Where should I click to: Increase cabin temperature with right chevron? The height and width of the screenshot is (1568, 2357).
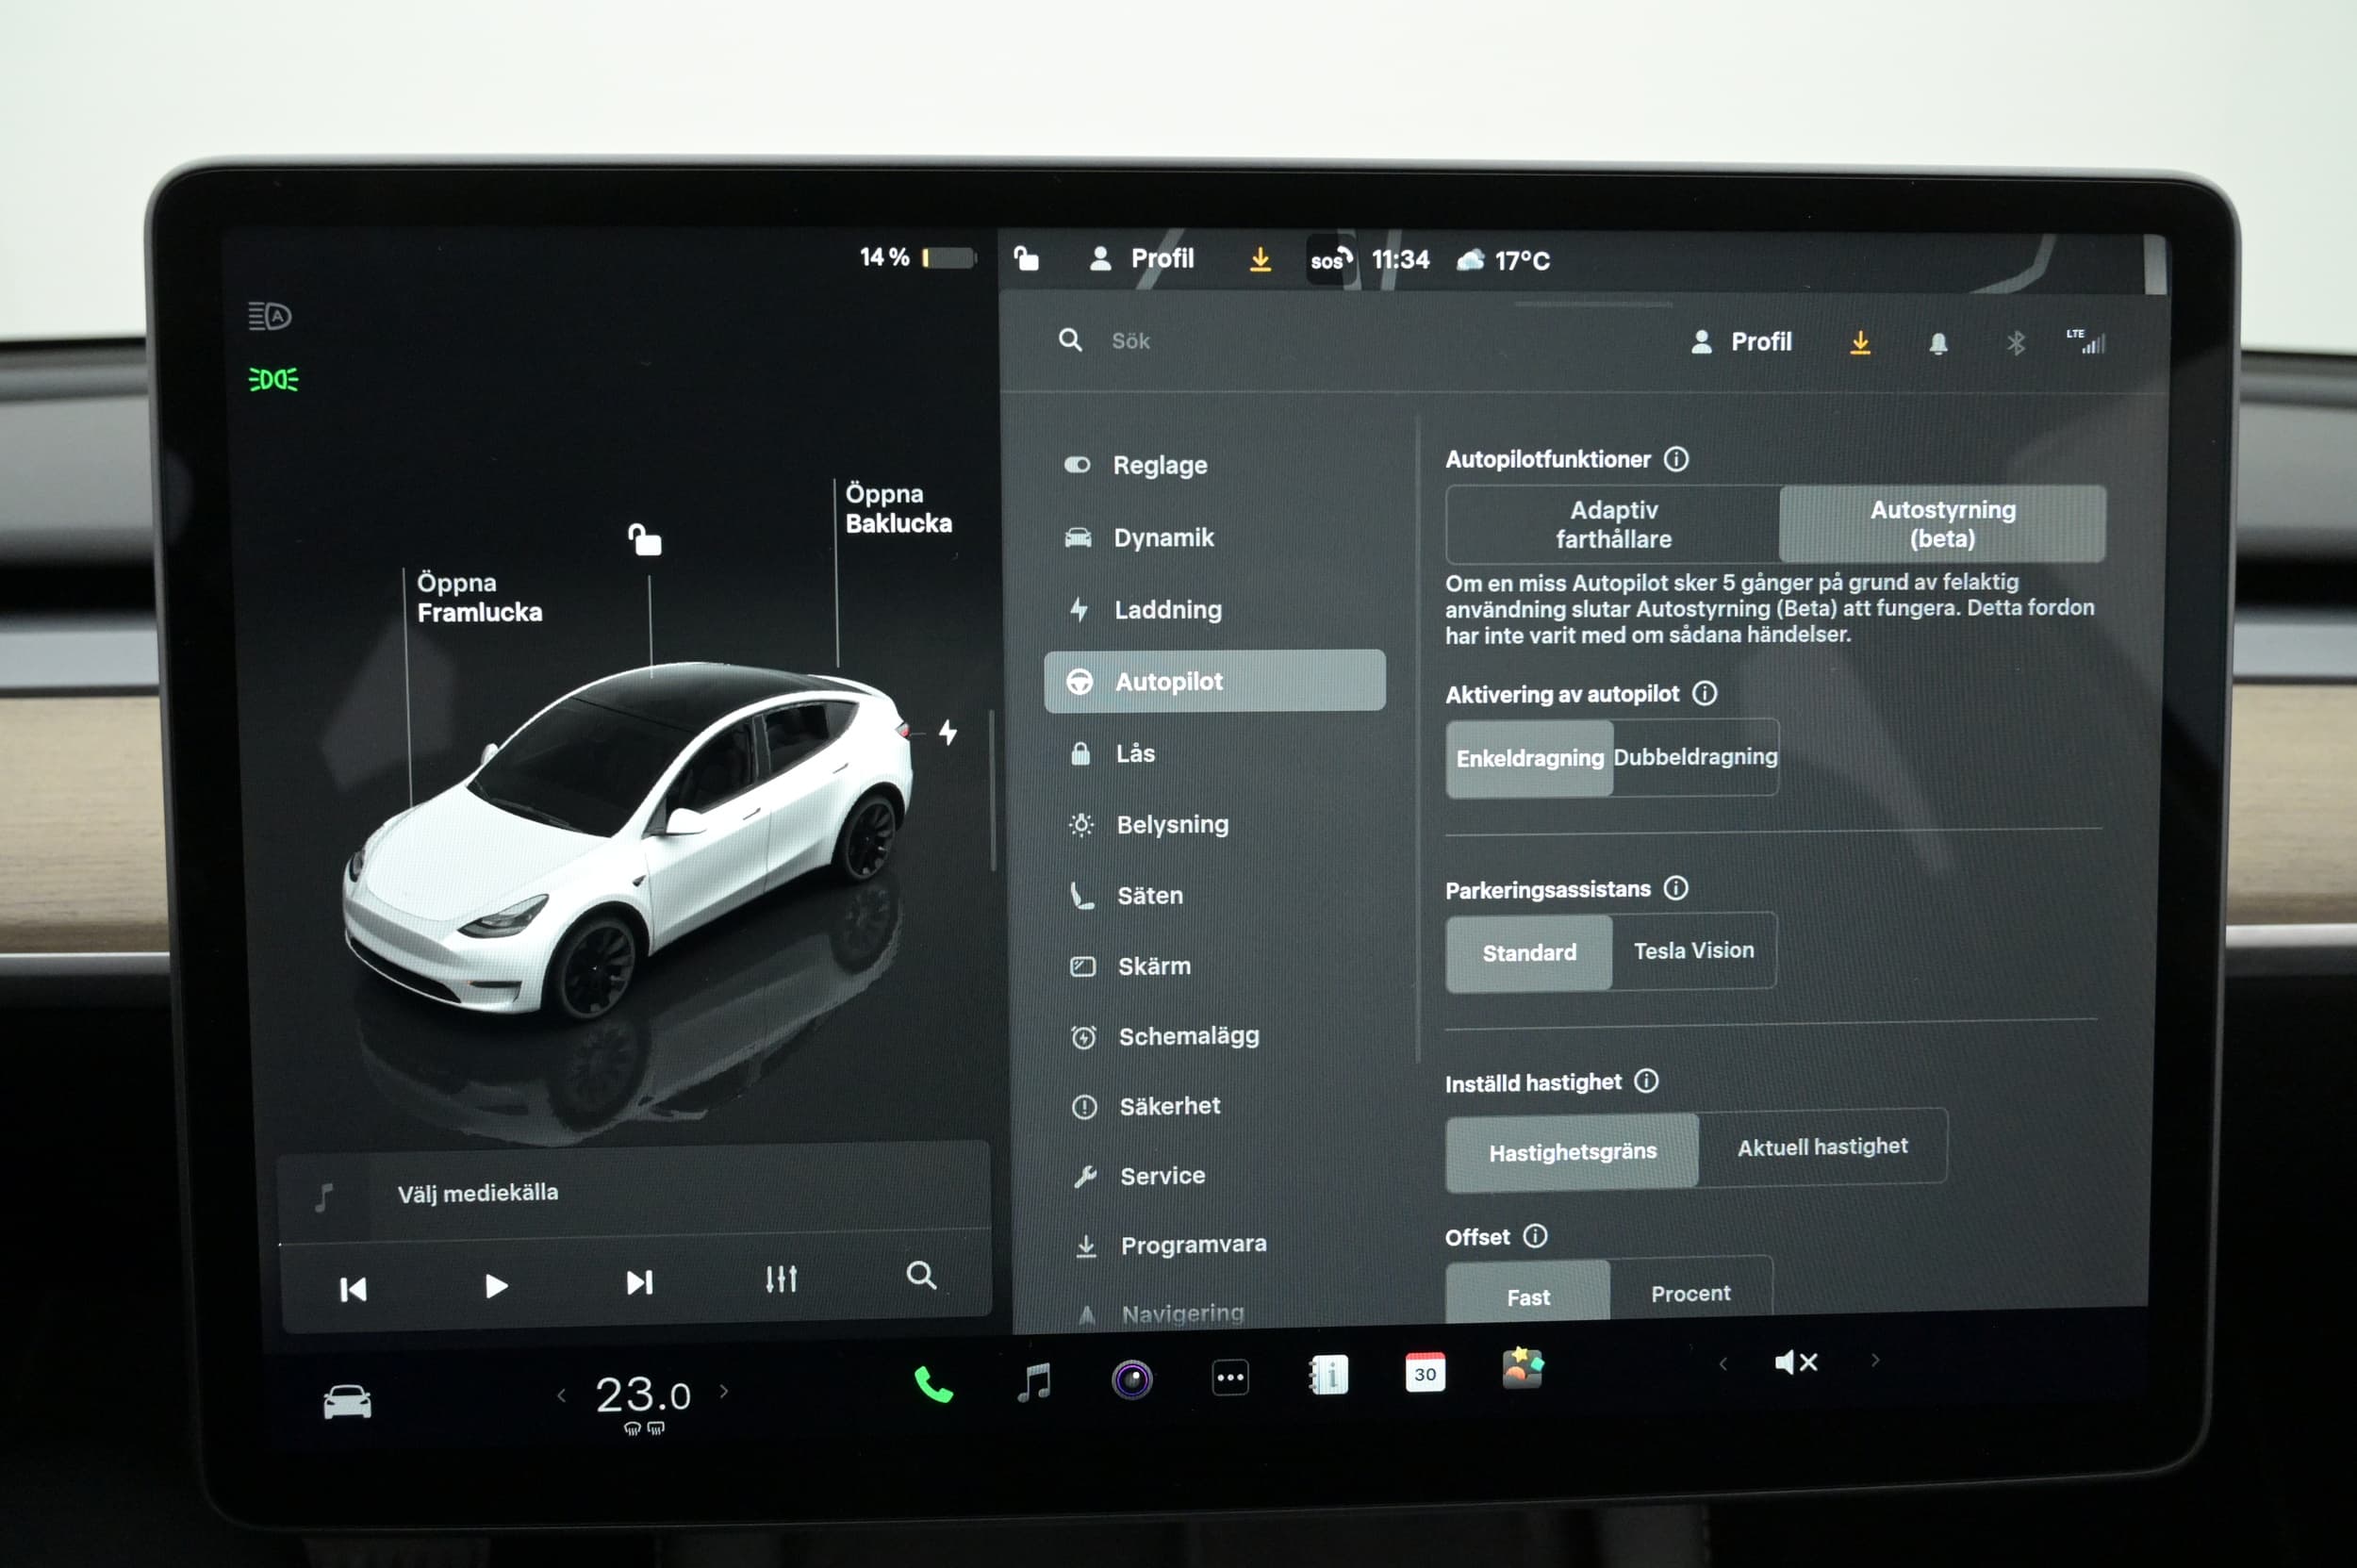[724, 1391]
